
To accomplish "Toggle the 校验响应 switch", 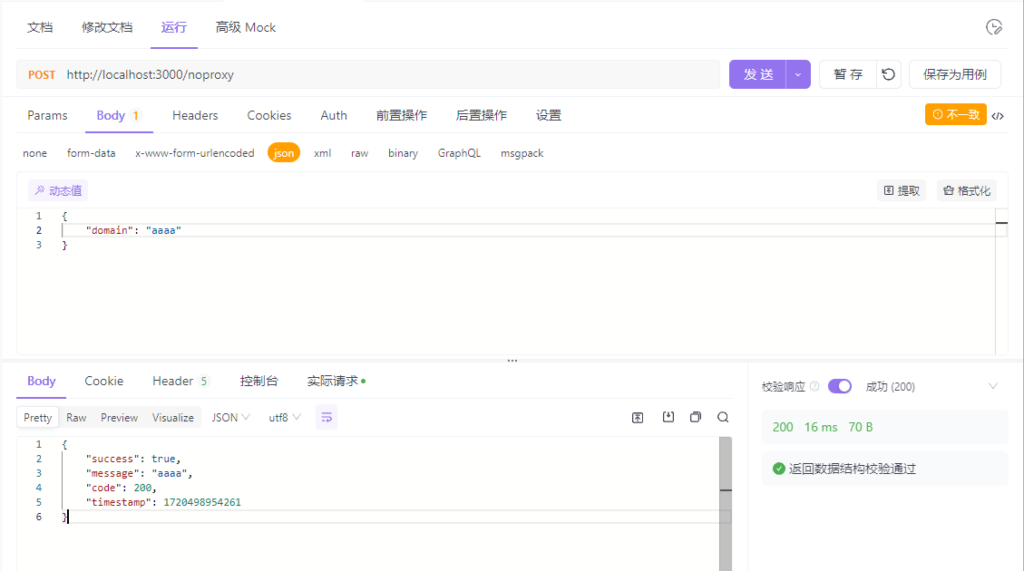I will click(839, 387).
